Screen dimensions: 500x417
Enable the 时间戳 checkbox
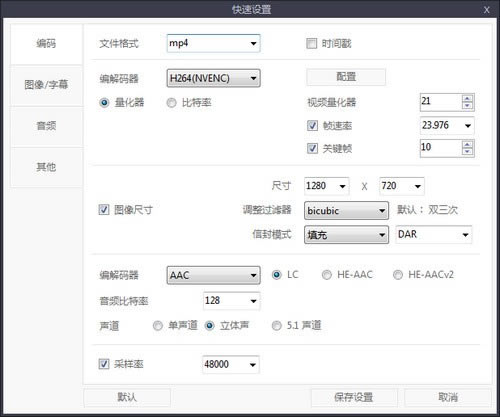coord(311,43)
